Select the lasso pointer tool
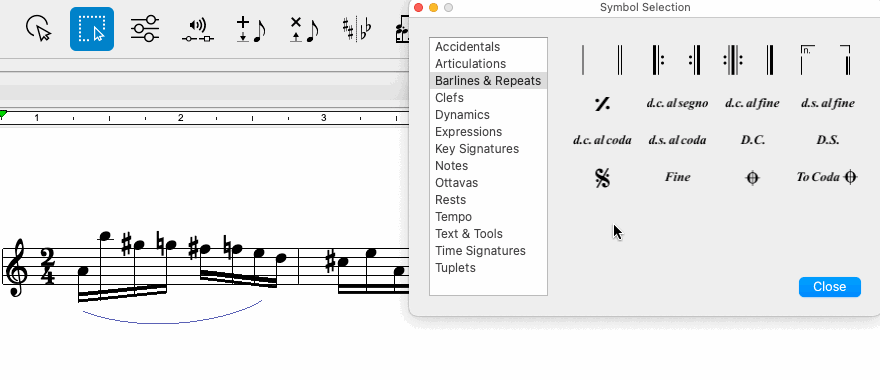 pyautogui.click(x=39, y=29)
